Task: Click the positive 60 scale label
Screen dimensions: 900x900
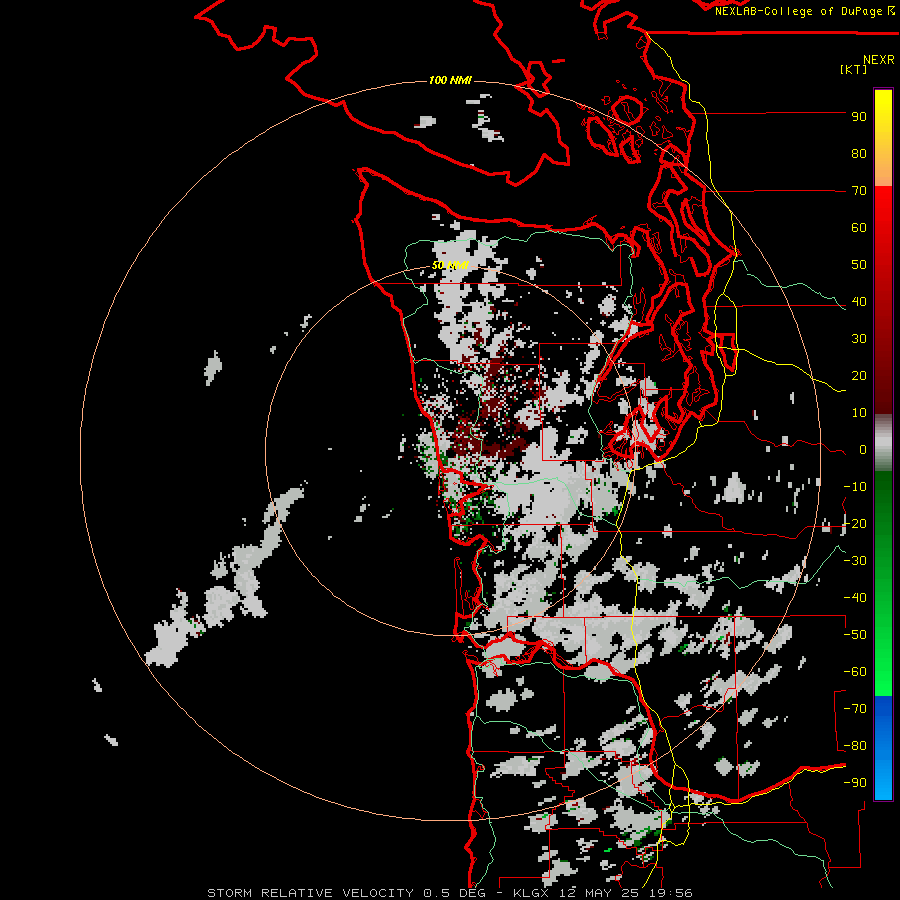Action: tap(859, 228)
